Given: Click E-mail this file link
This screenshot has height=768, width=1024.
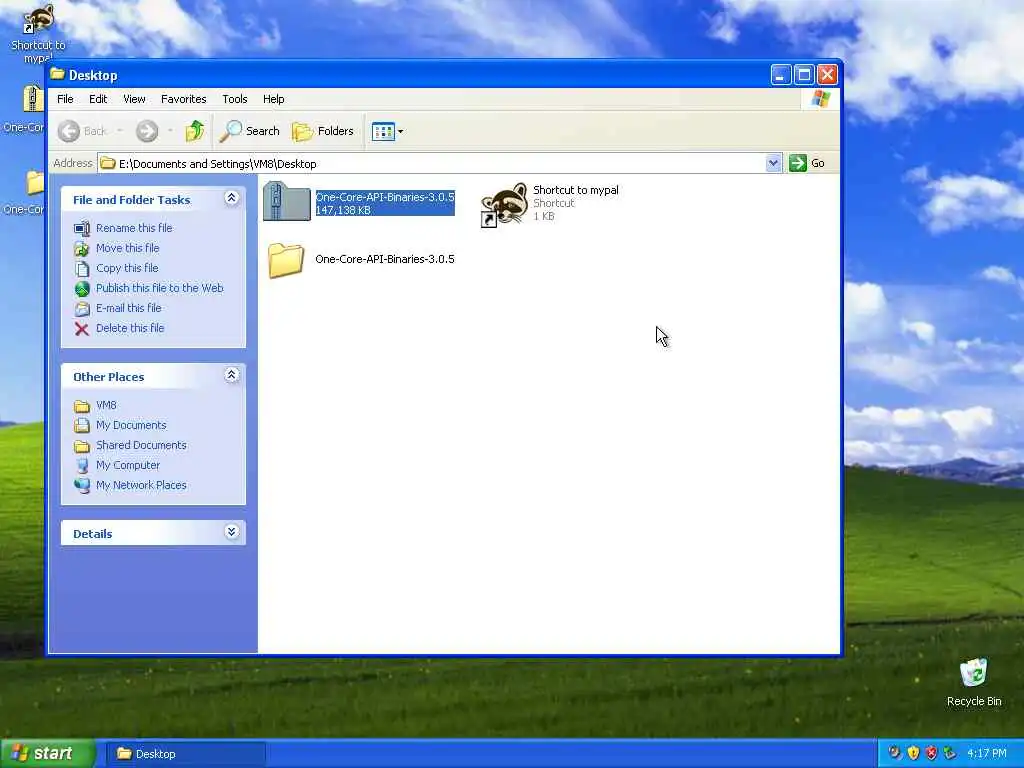Looking at the screenshot, I should 129,308.
